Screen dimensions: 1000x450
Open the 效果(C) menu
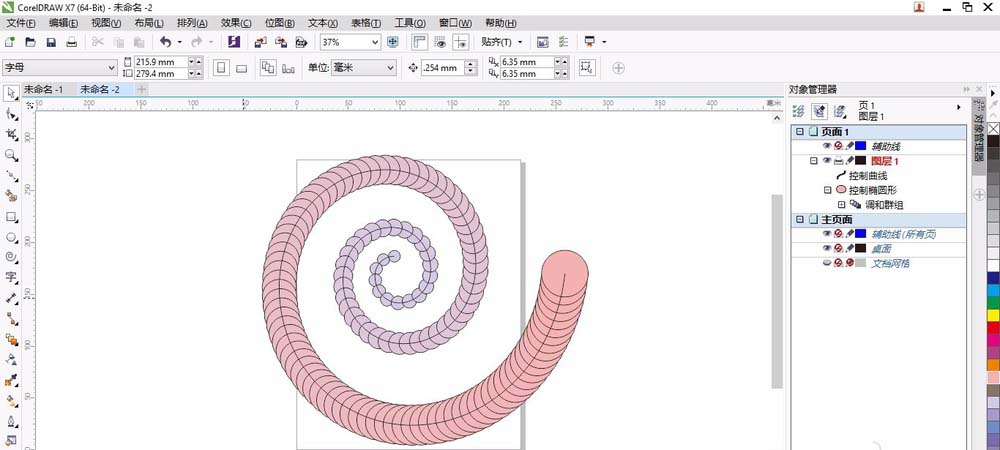click(x=236, y=23)
